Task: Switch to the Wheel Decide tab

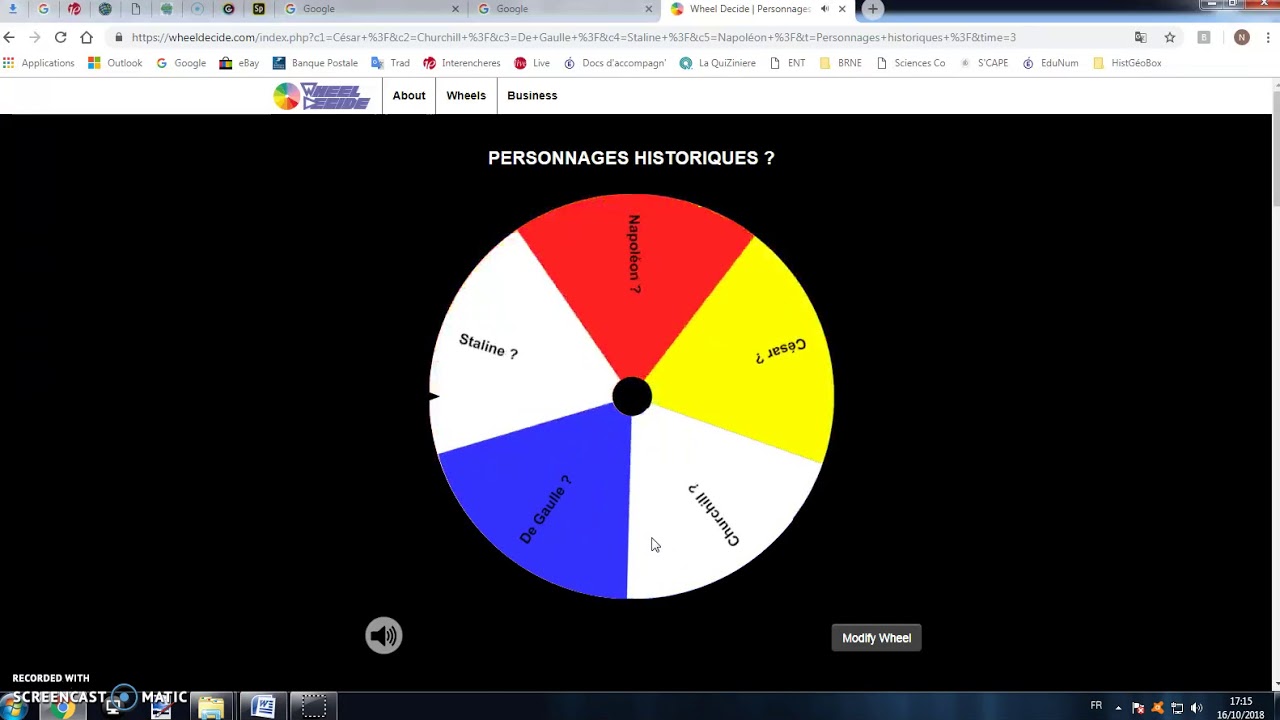Action: (x=750, y=9)
